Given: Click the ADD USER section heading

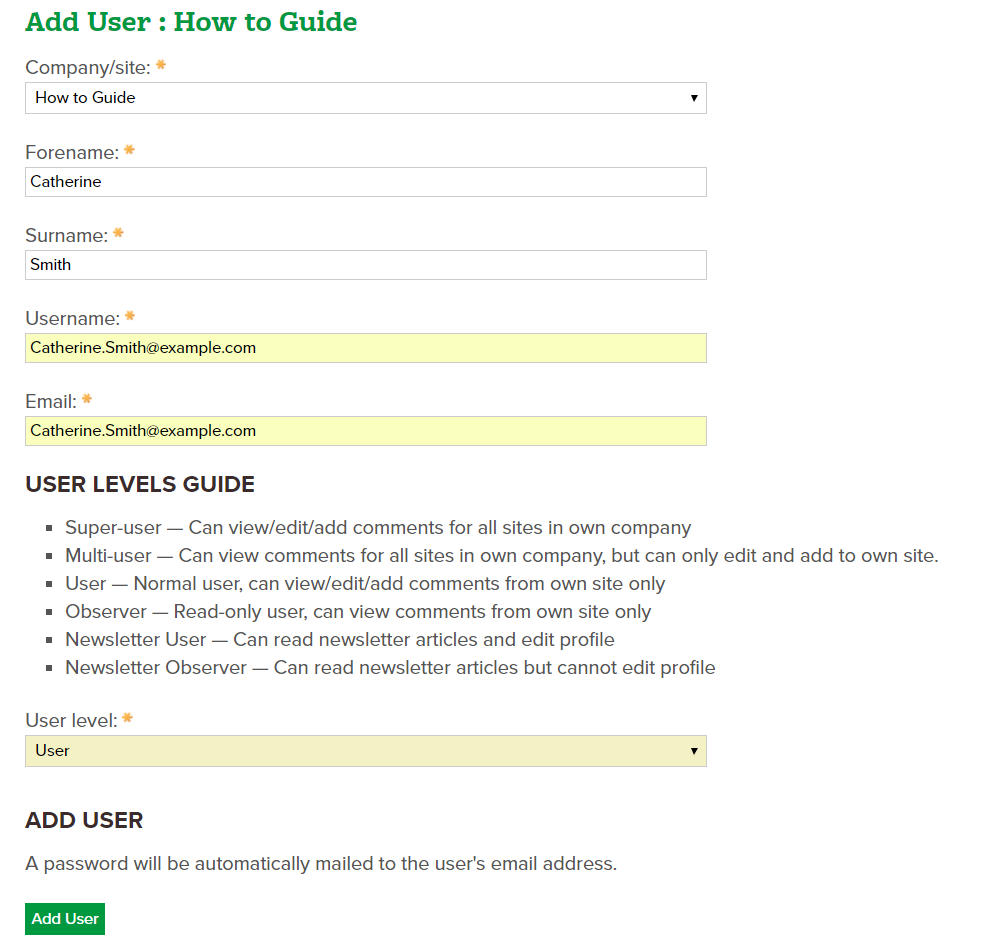Looking at the screenshot, I should [84, 820].
